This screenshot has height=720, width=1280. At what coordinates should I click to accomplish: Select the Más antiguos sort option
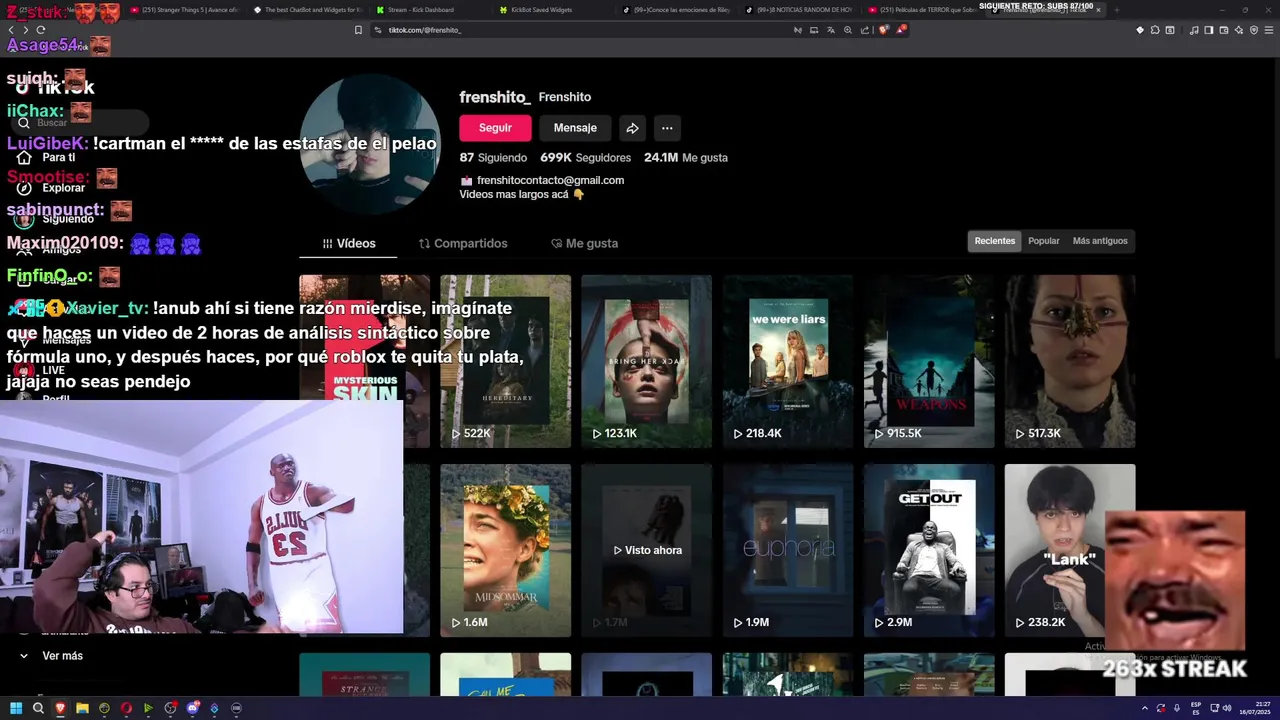(x=1100, y=241)
